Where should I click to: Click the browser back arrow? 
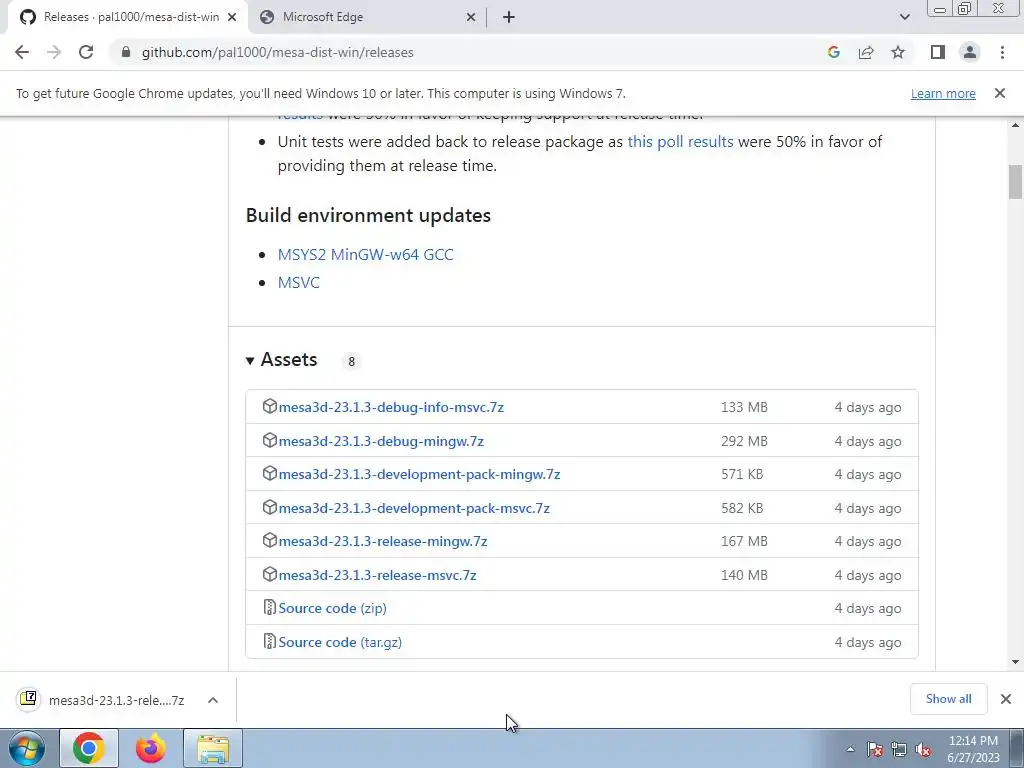pos(22,52)
